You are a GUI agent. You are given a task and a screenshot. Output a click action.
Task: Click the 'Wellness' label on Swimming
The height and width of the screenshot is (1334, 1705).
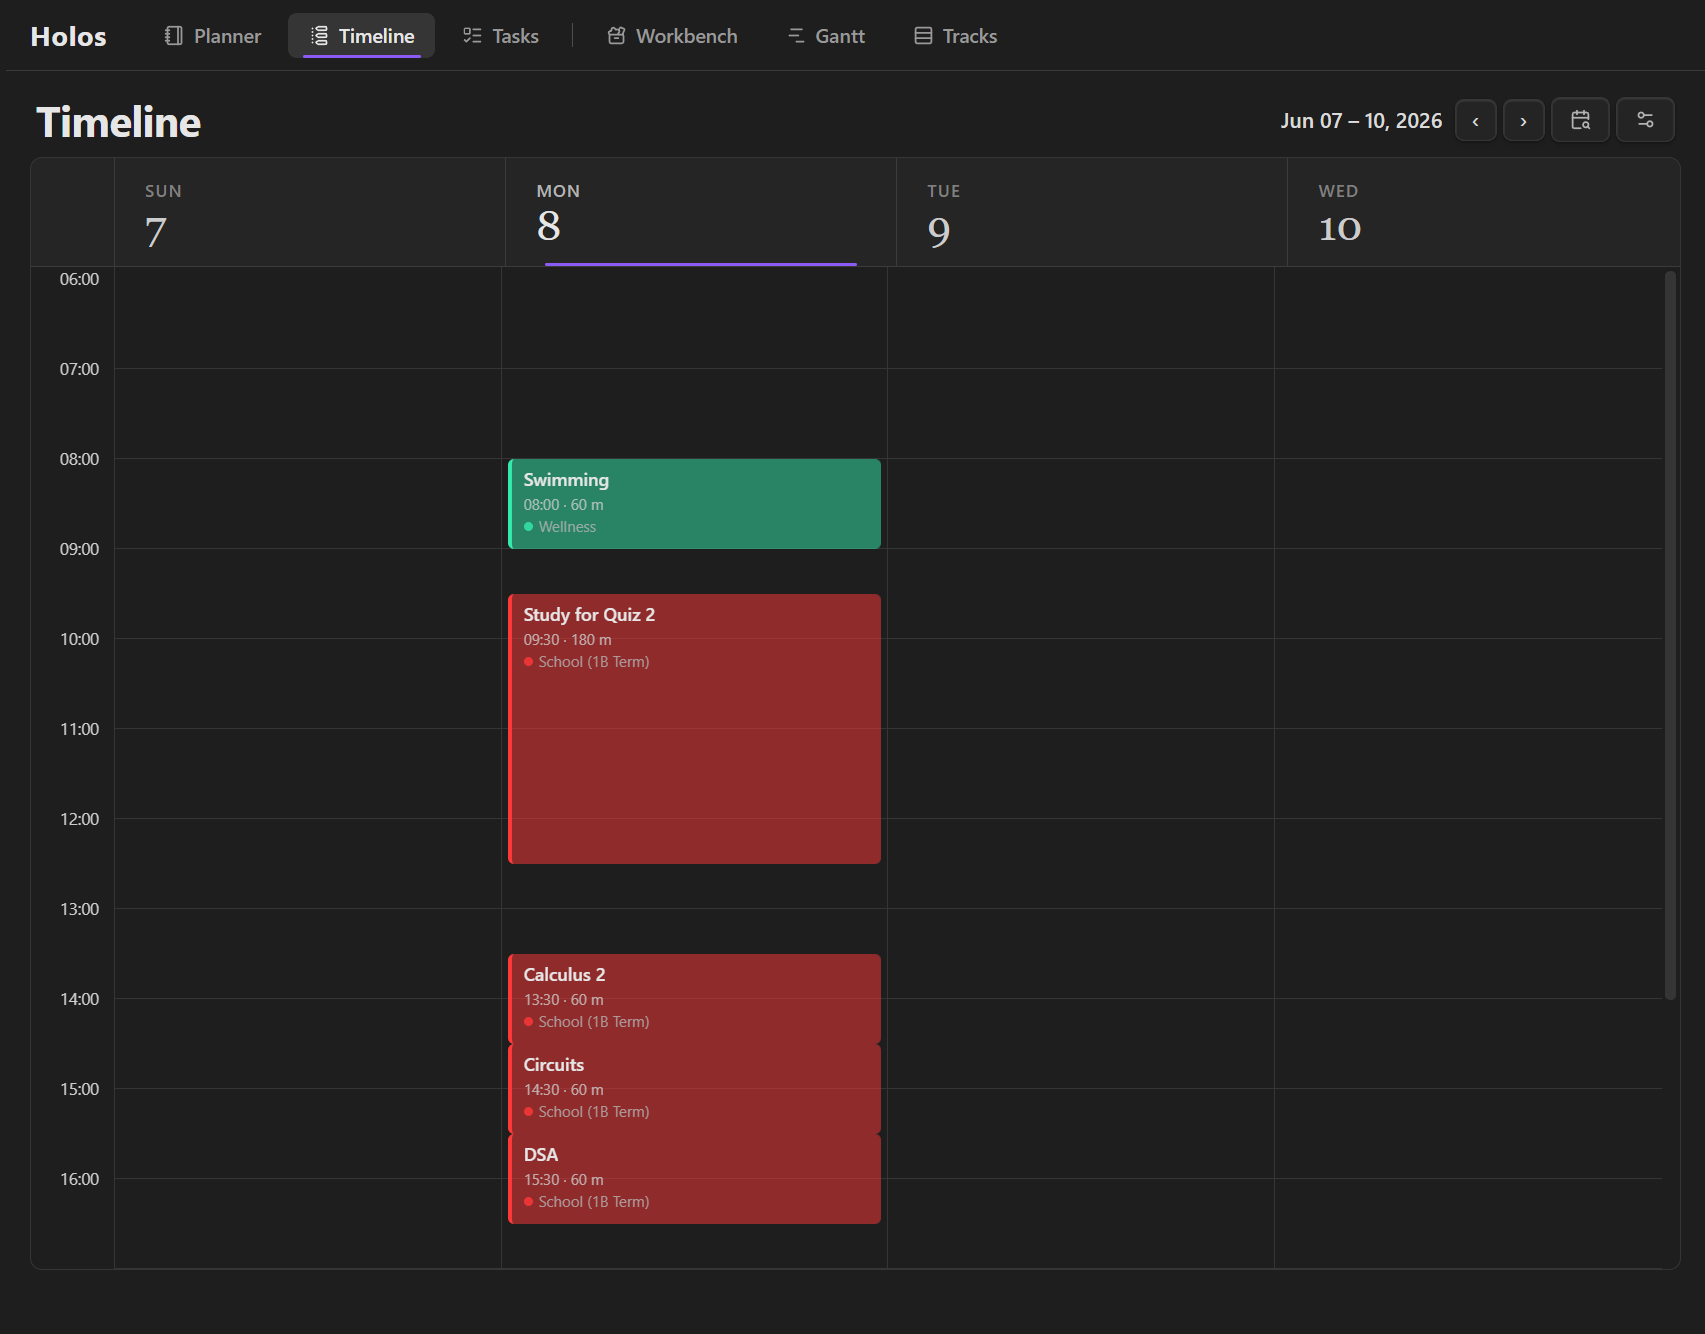pyautogui.click(x=567, y=527)
